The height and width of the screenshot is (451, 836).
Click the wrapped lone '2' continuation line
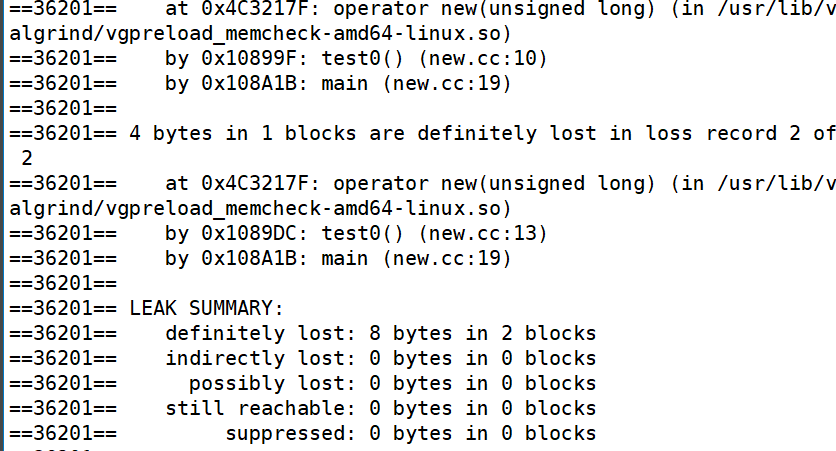click(27, 158)
